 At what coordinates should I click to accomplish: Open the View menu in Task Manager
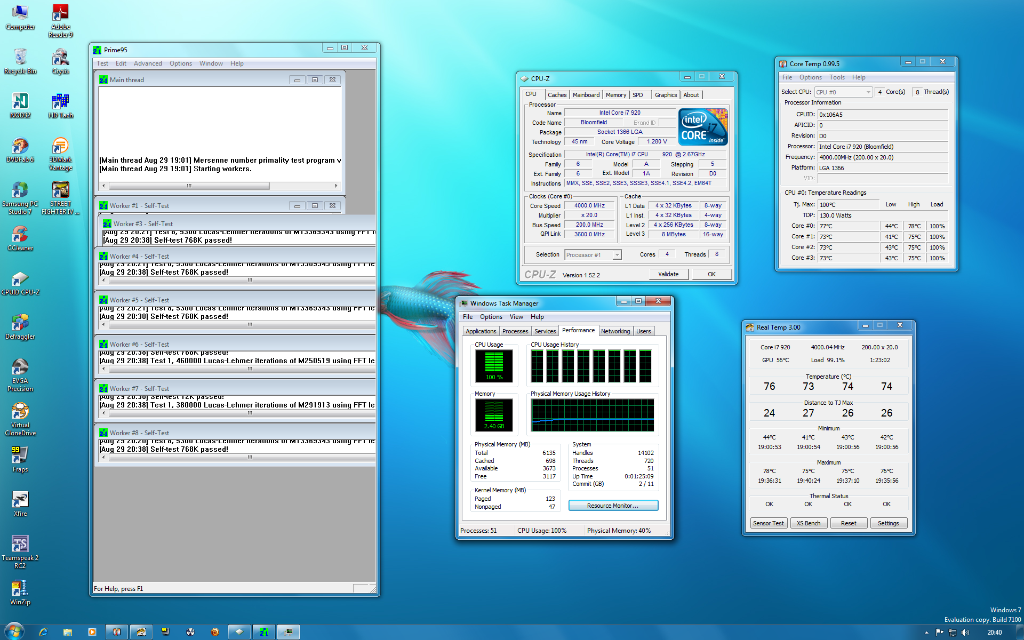click(x=516, y=317)
